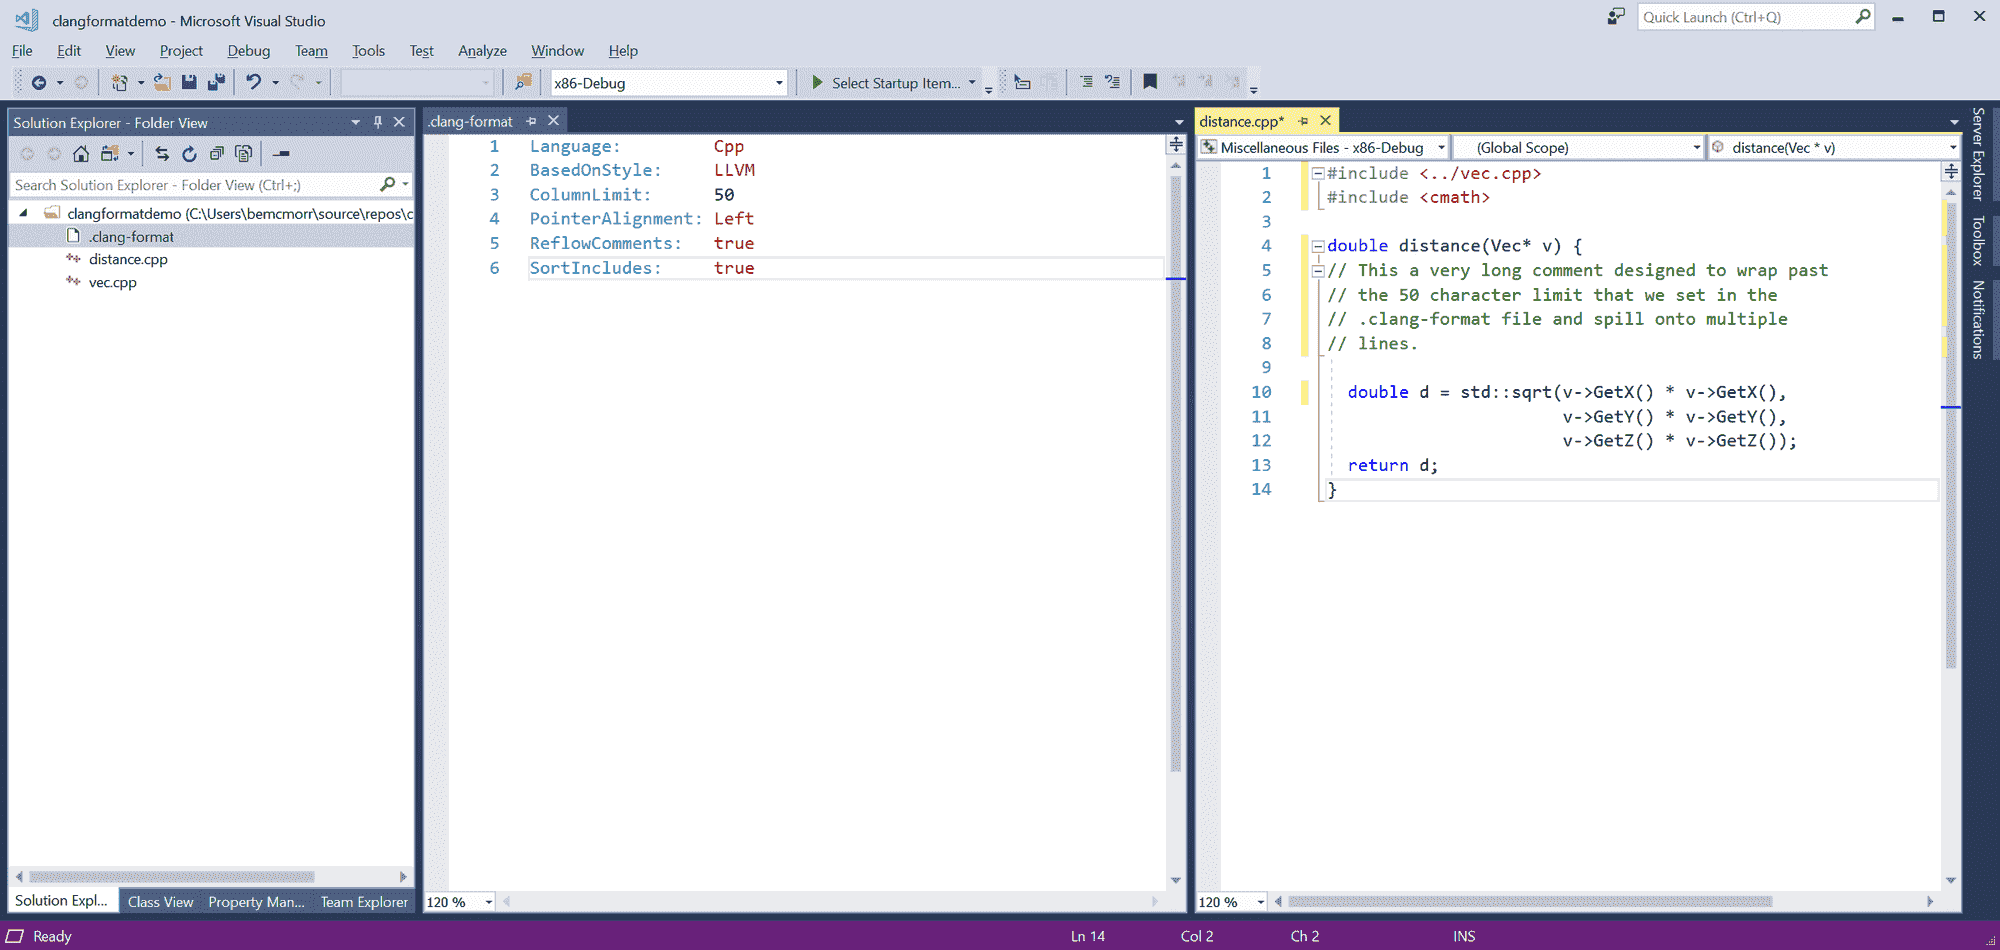The height and width of the screenshot is (950, 2000).
Task: Click Sync with Active Document icon
Action: [162, 153]
